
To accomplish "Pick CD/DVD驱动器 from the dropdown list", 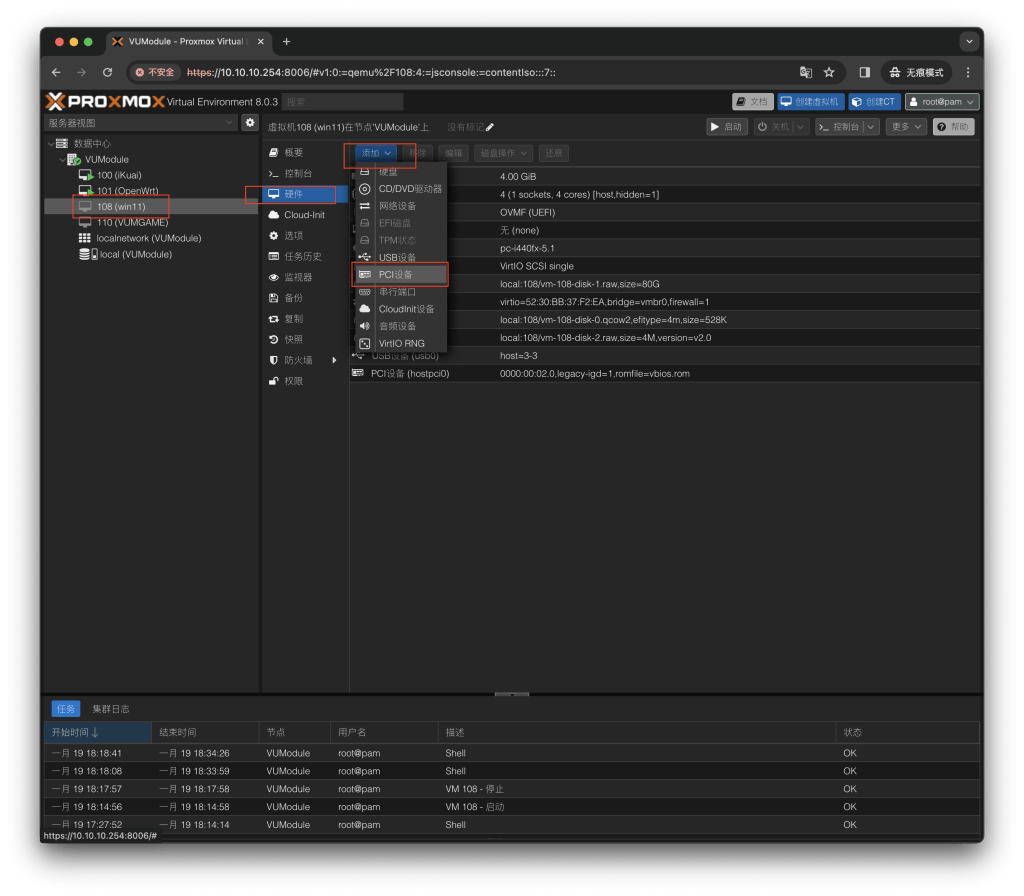I will (409, 189).
